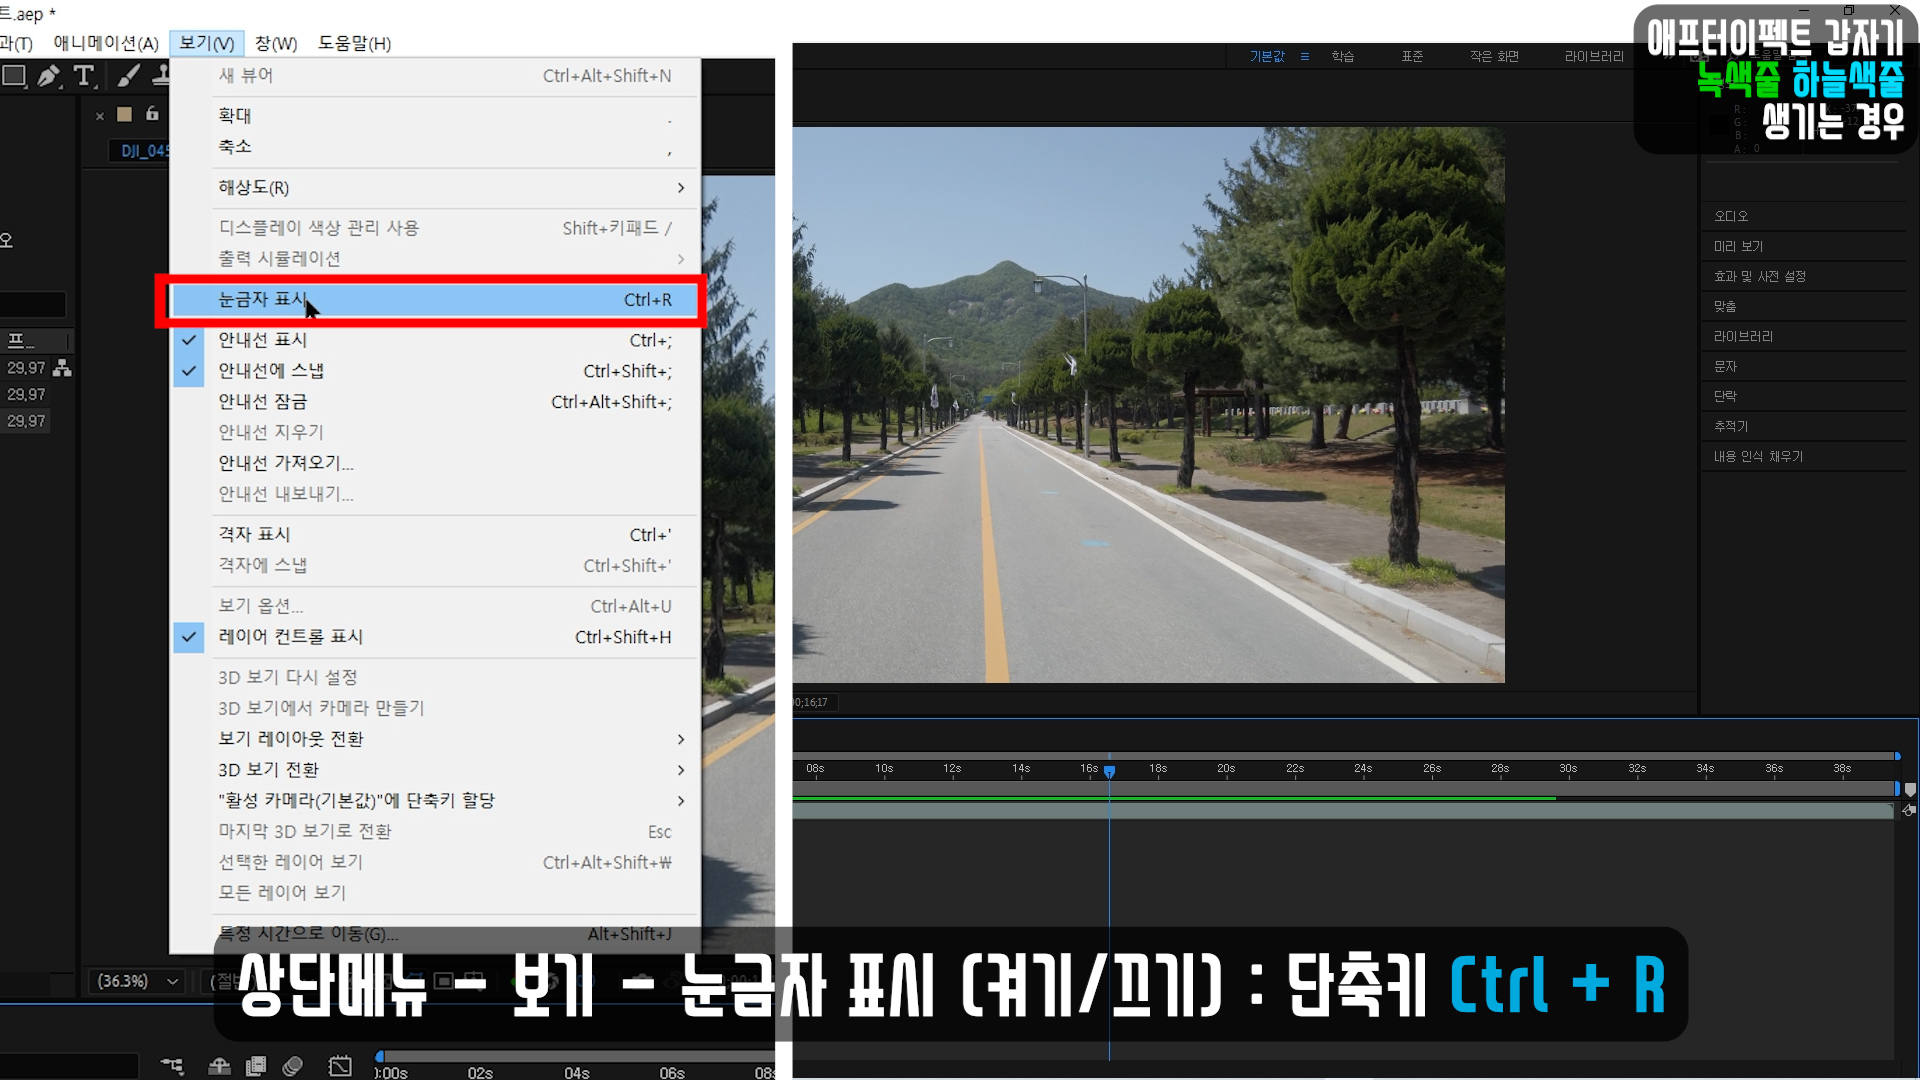Uncheck 안내선에 스냅 option
This screenshot has height=1080, width=1920.
coord(271,371)
